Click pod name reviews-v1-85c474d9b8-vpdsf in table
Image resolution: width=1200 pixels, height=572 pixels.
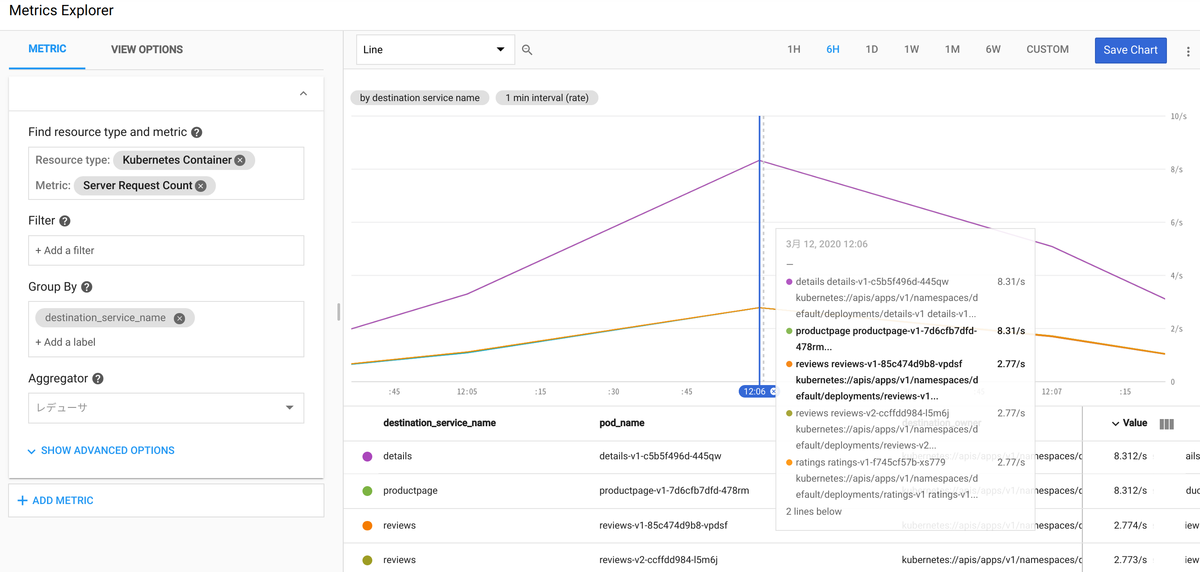click(663, 525)
